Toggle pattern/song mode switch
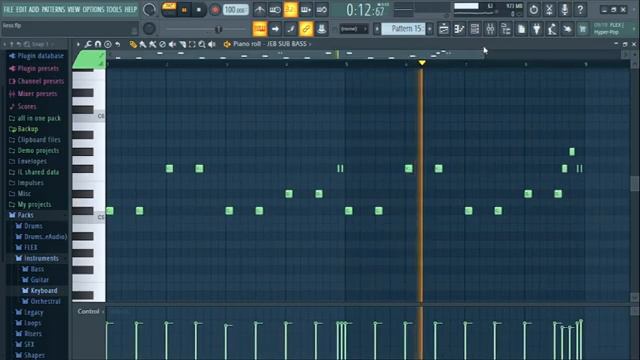Screen dimensions: 640x360 (x=169, y=9)
